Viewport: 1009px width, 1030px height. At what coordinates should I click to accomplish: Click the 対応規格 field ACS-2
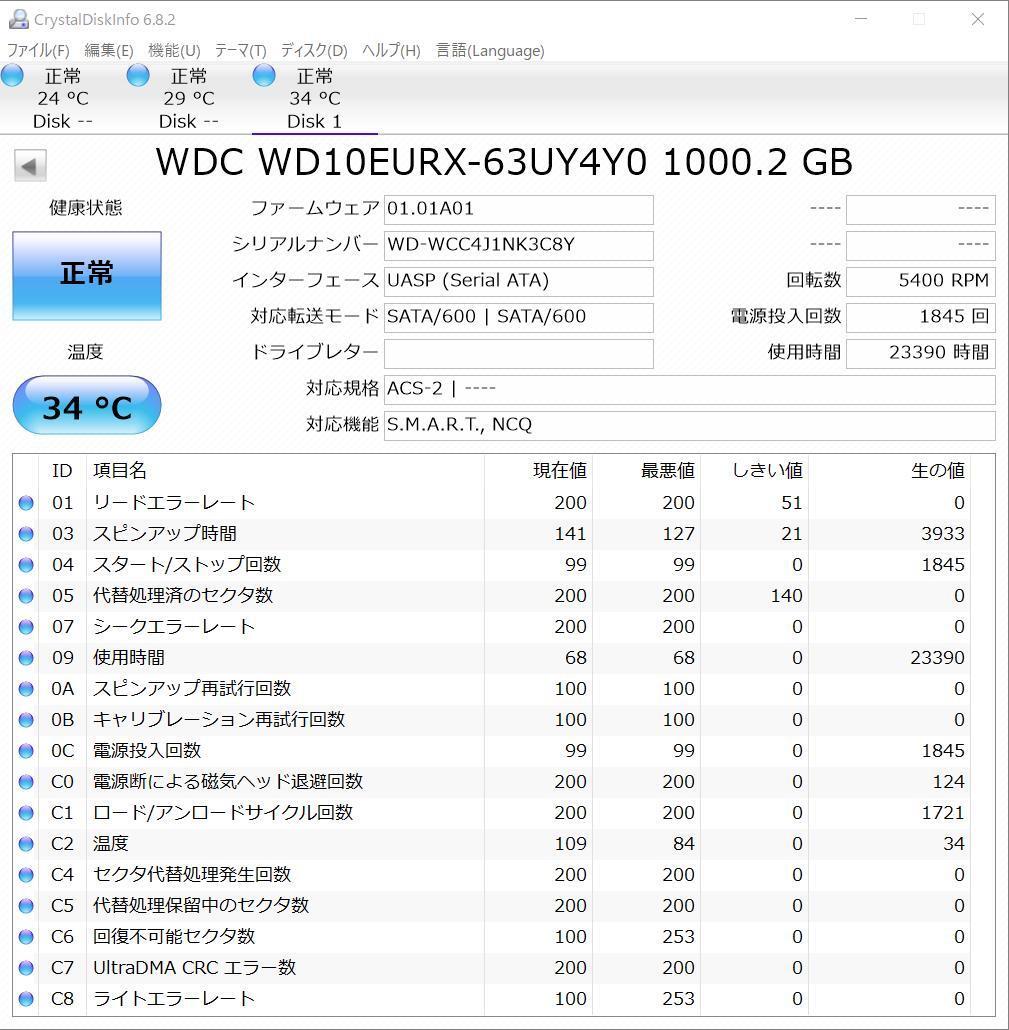[690, 390]
